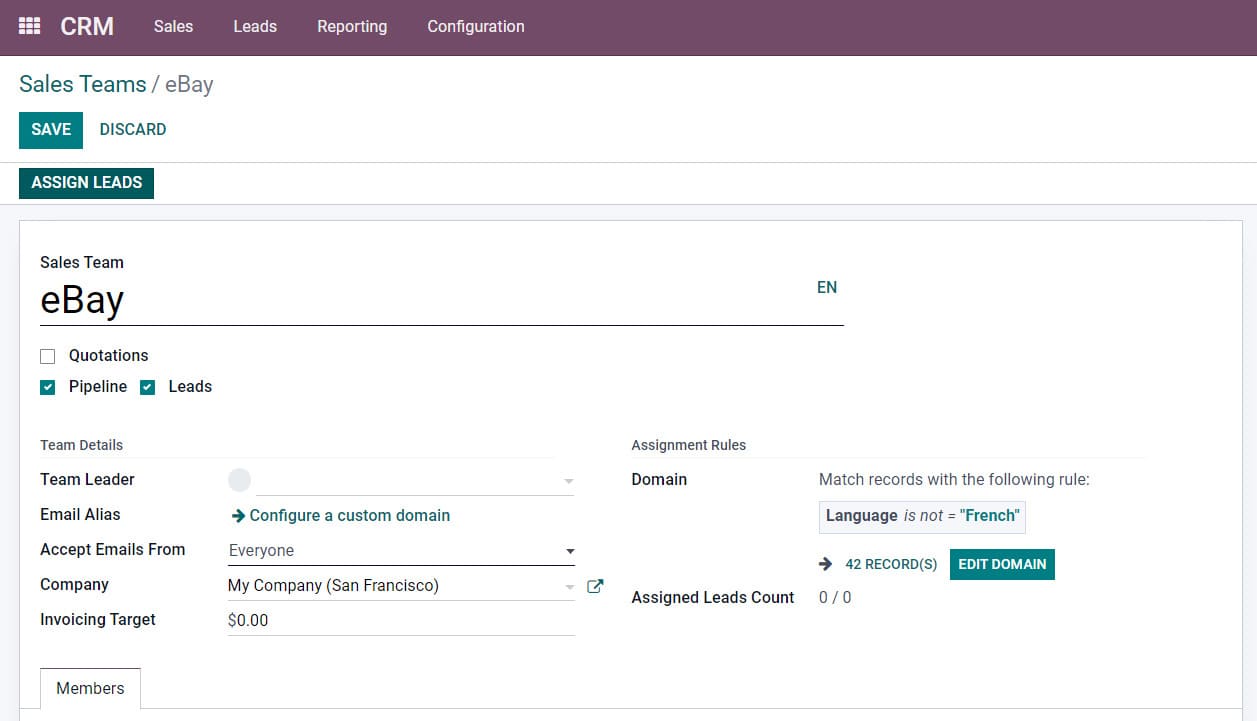Click the arrow icon beside 42 RECORD(S)
The width and height of the screenshot is (1257, 721).
click(x=826, y=564)
